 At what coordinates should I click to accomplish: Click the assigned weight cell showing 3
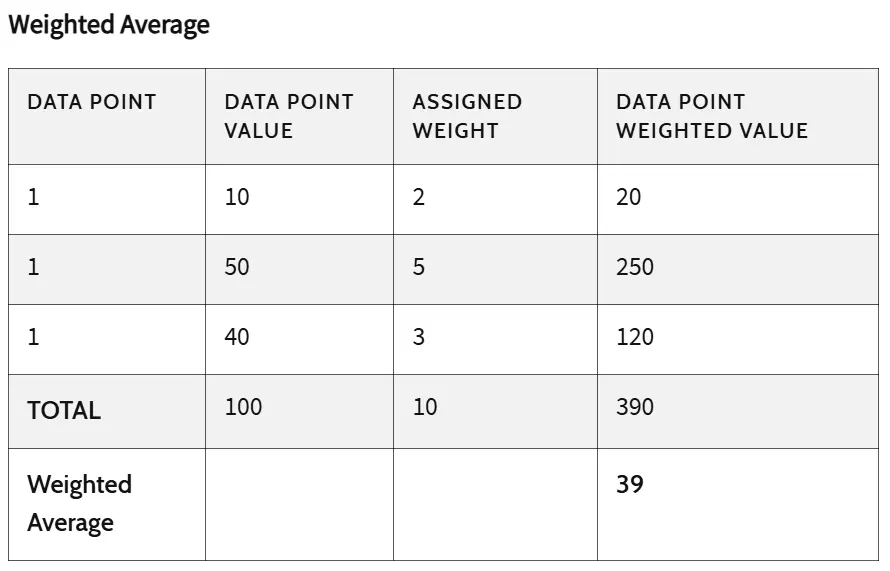click(419, 337)
